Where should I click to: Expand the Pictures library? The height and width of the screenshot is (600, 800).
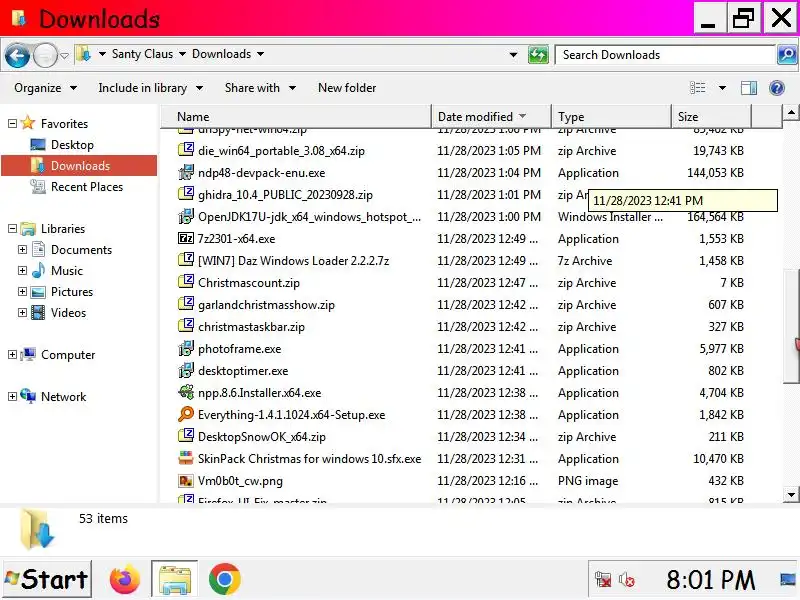[x=22, y=291]
